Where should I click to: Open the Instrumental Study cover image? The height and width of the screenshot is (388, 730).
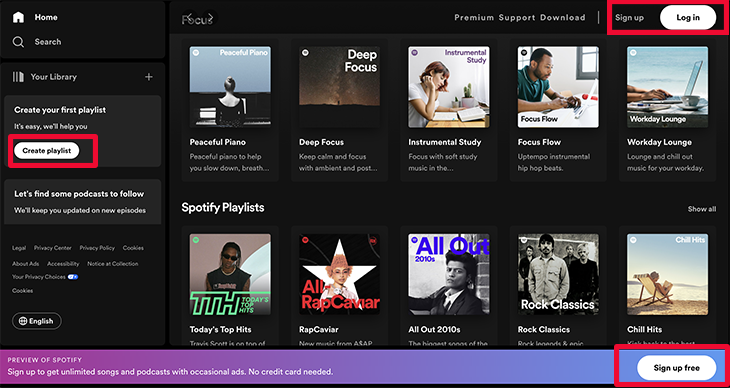(x=449, y=87)
